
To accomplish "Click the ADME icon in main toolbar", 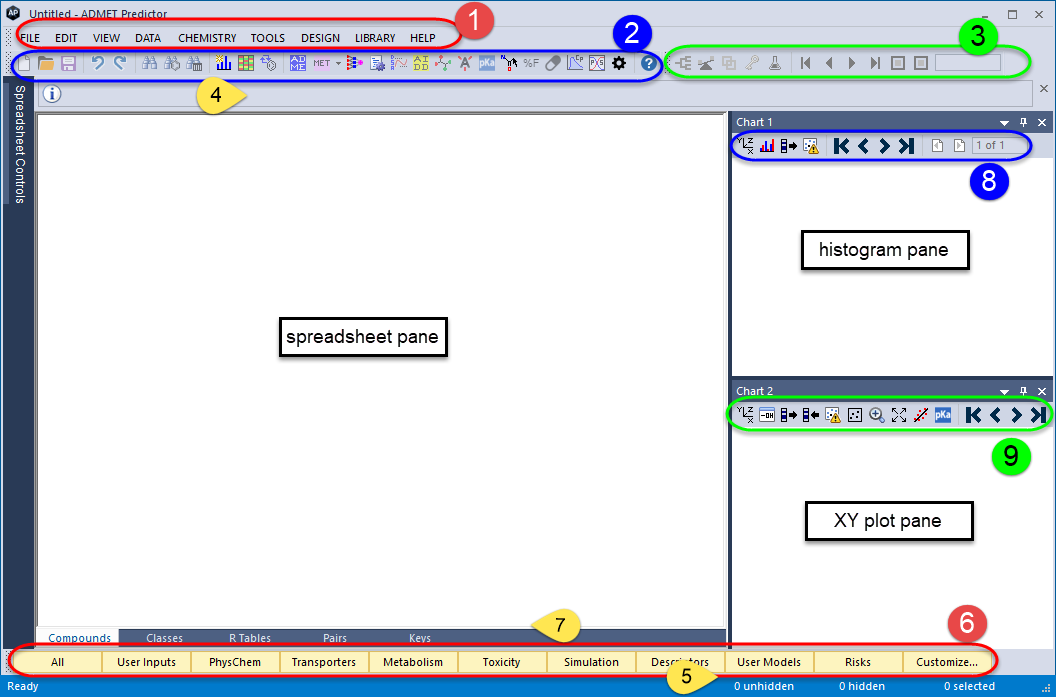I will 298,63.
